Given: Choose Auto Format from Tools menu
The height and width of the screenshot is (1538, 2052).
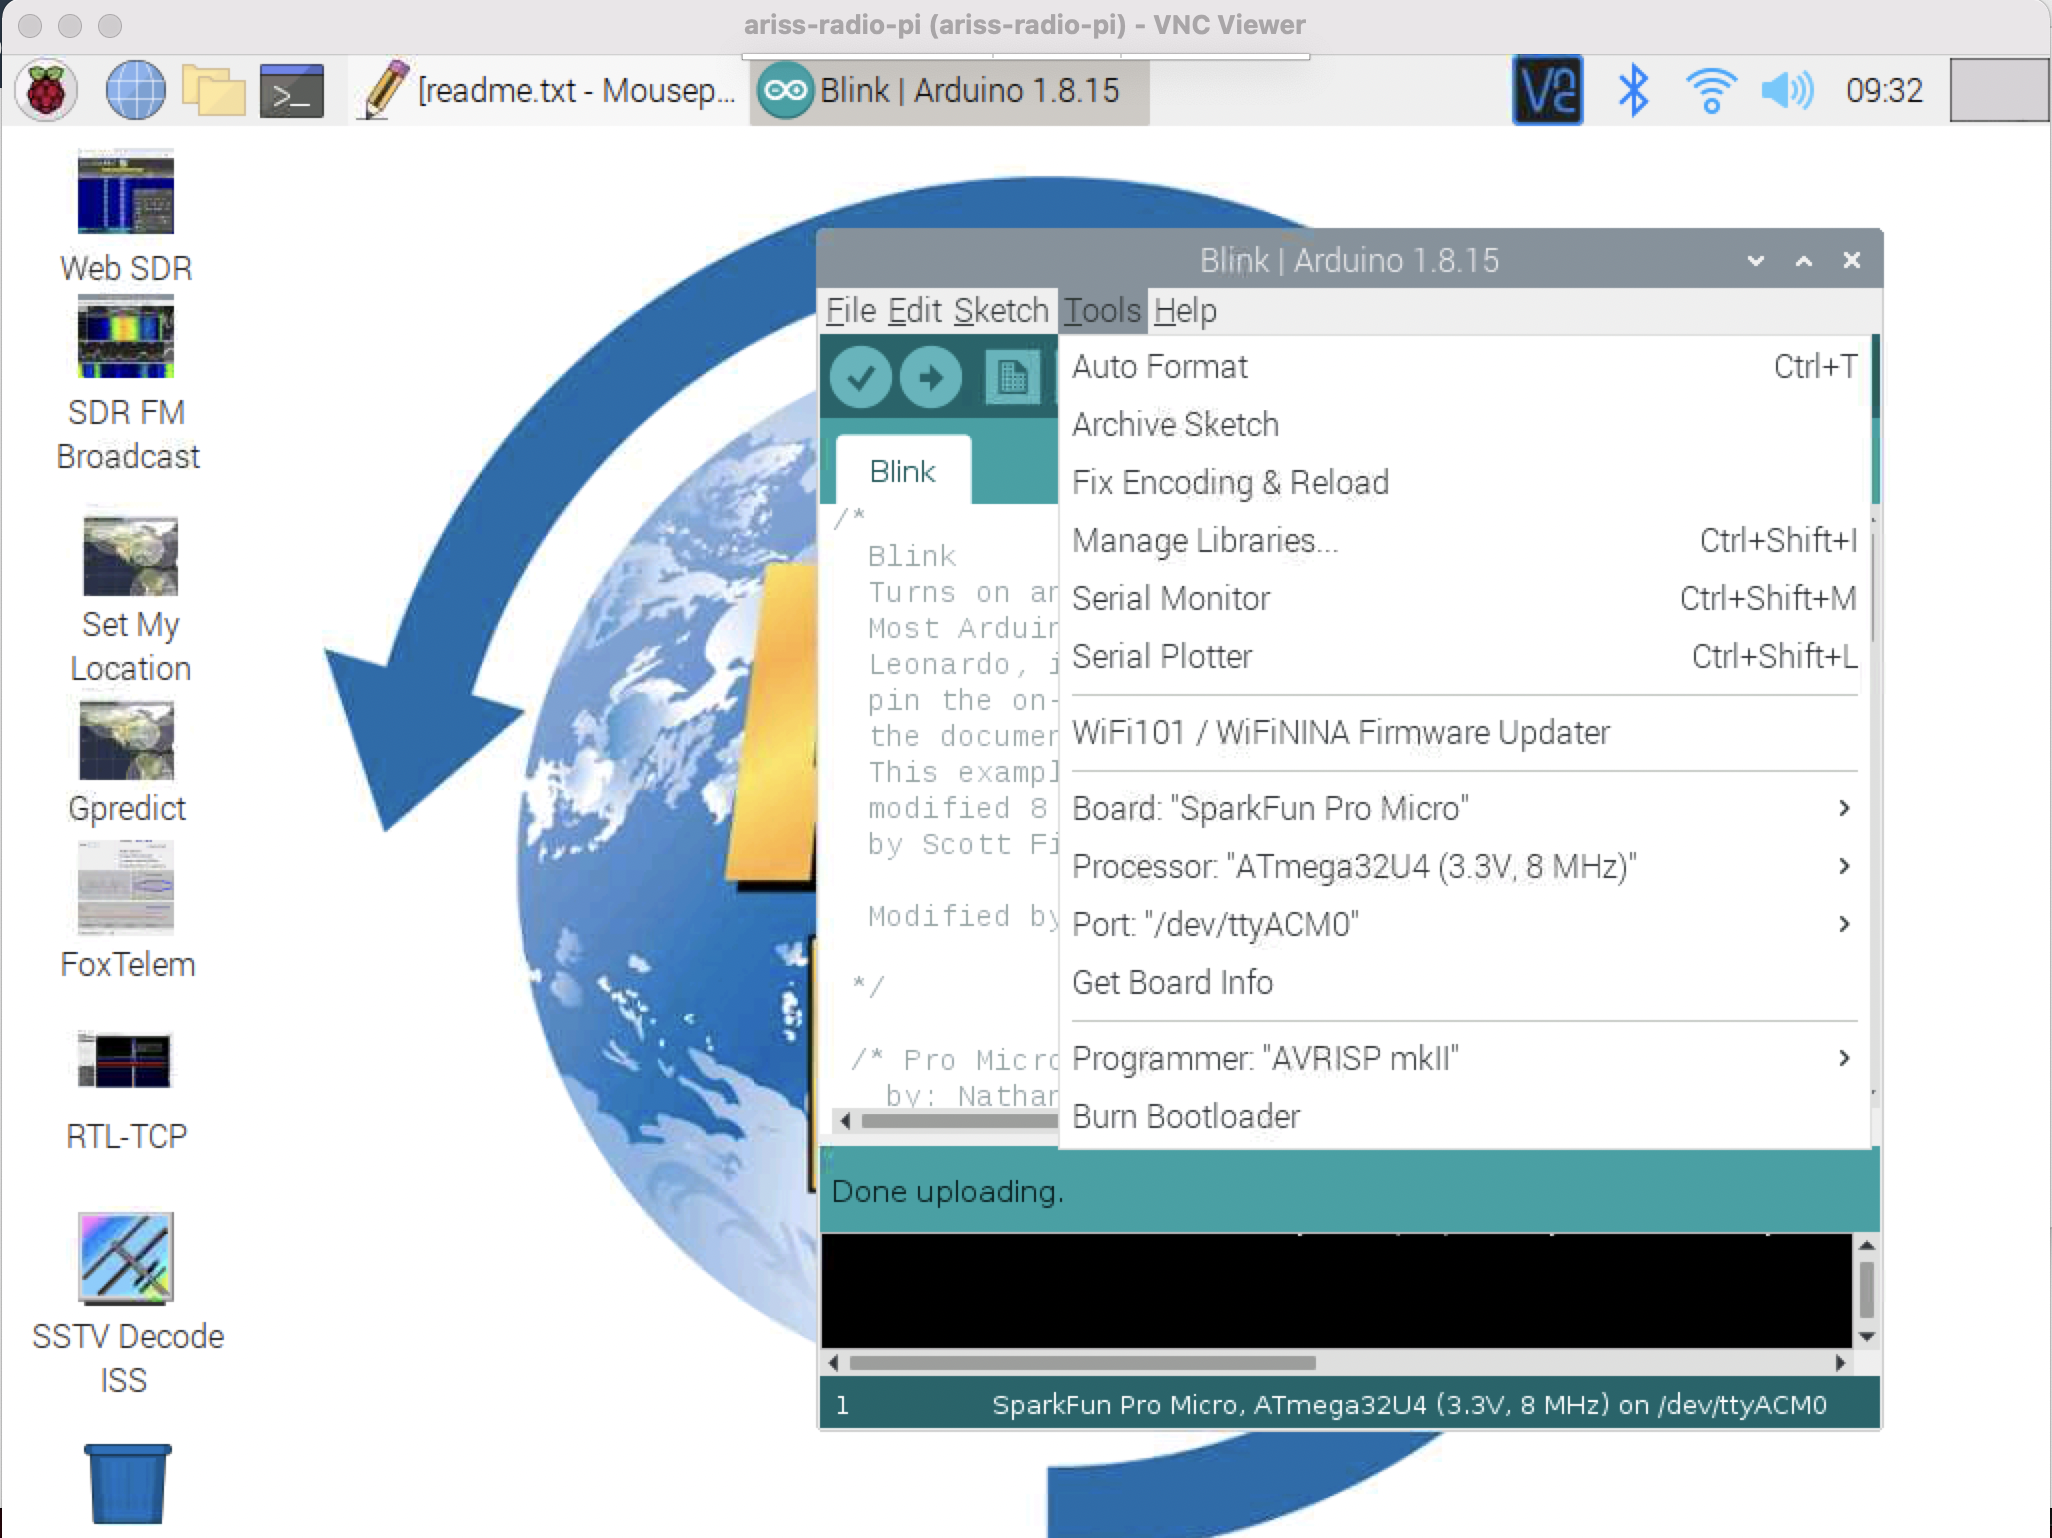Looking at the screenshot, I should pyautogui.click(x=1464, y=367).
